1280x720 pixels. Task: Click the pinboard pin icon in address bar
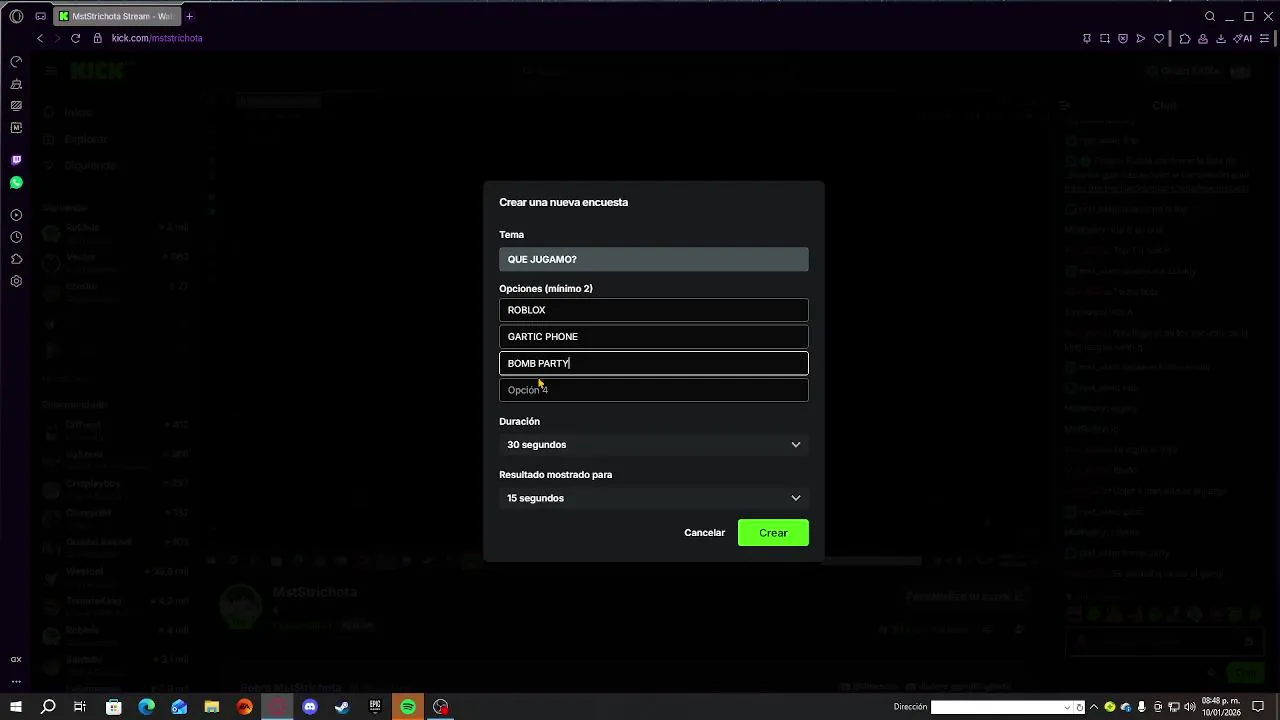pos(1087,38)
